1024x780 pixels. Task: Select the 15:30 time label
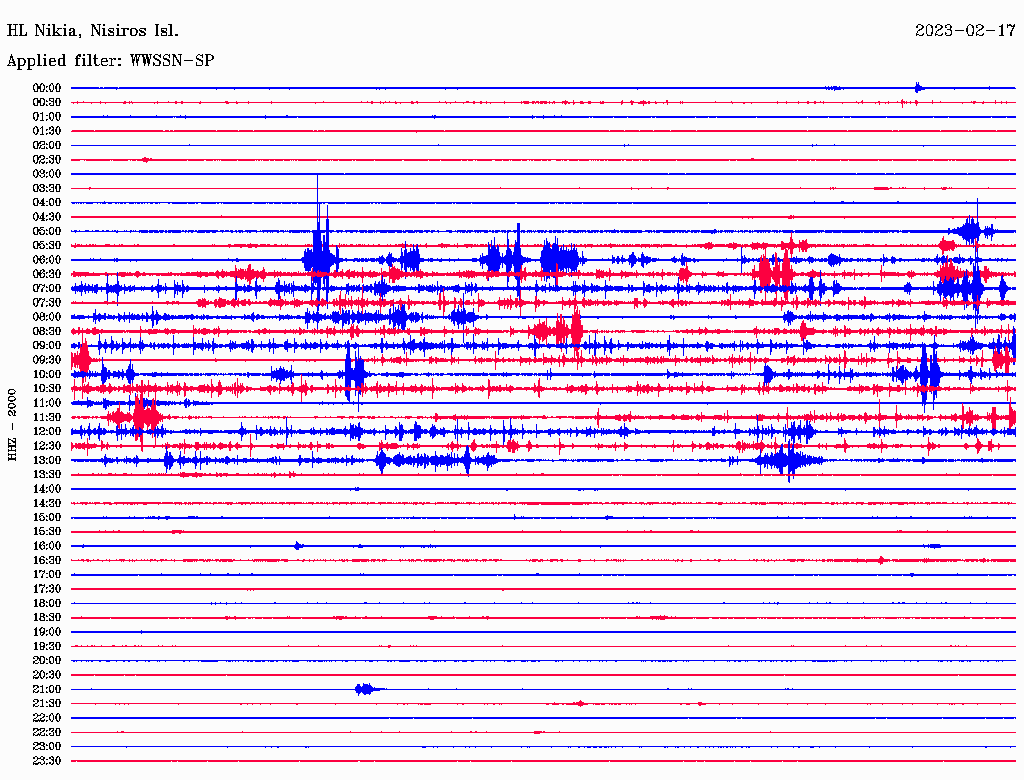pyautogui.click(x=47, y=532)
